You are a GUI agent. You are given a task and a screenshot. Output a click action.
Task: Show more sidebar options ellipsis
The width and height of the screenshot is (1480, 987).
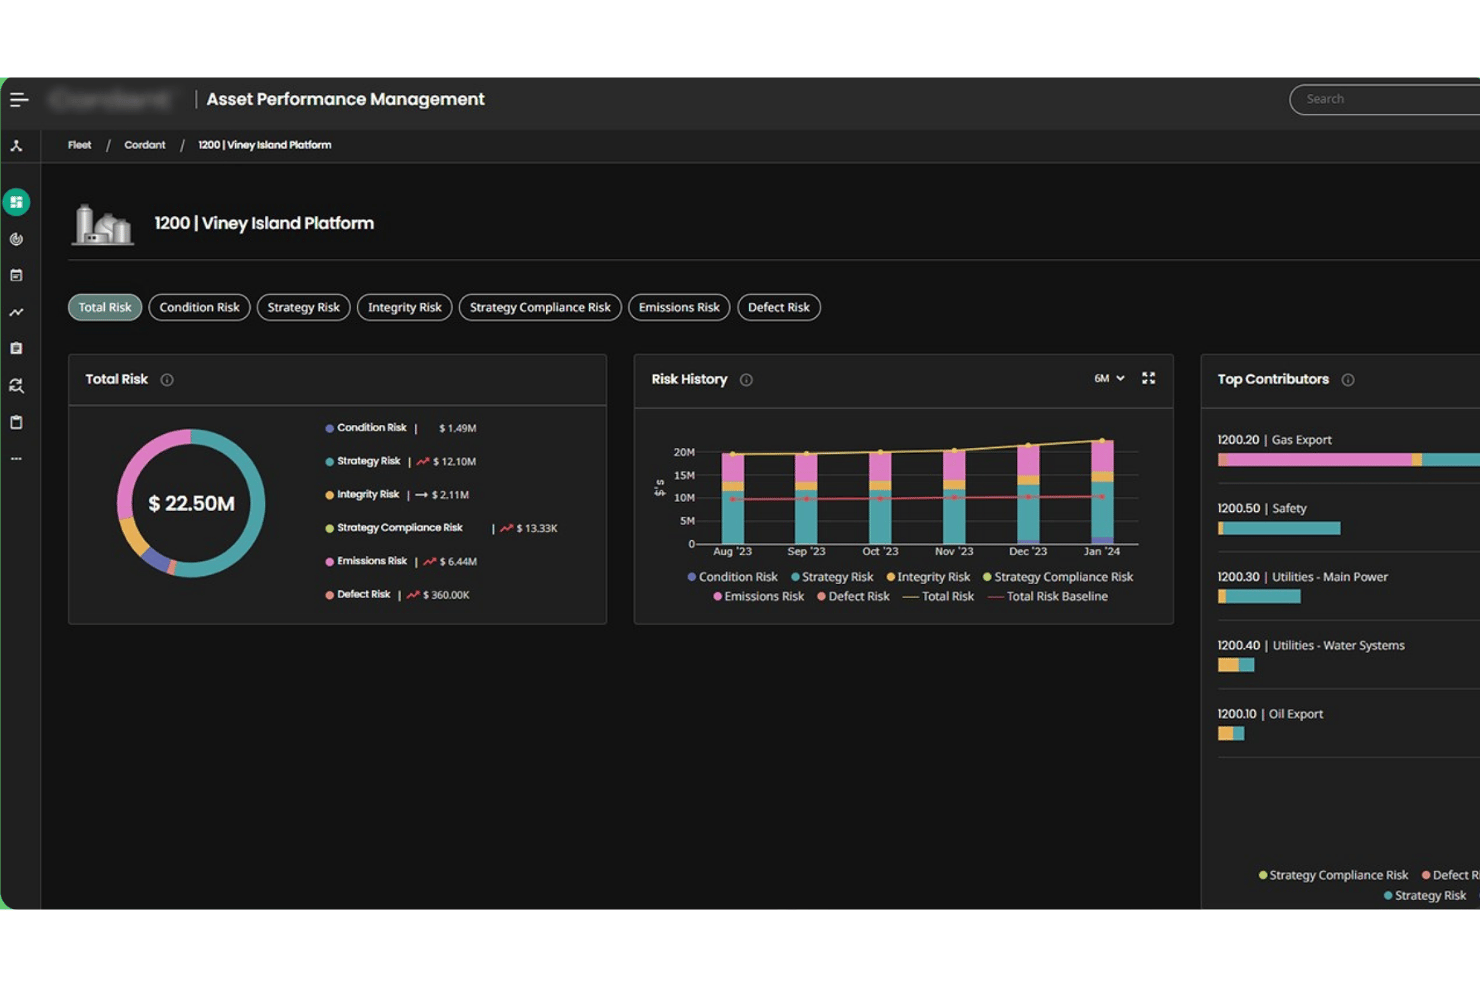point(16,458)
